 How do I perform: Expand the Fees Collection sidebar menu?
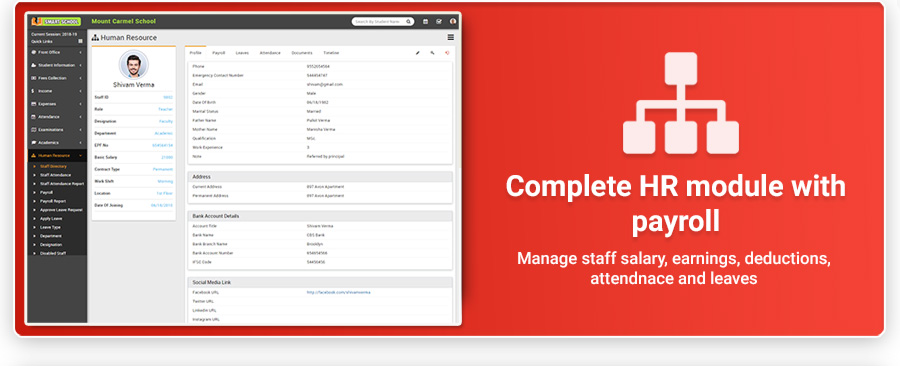point(57,78)
